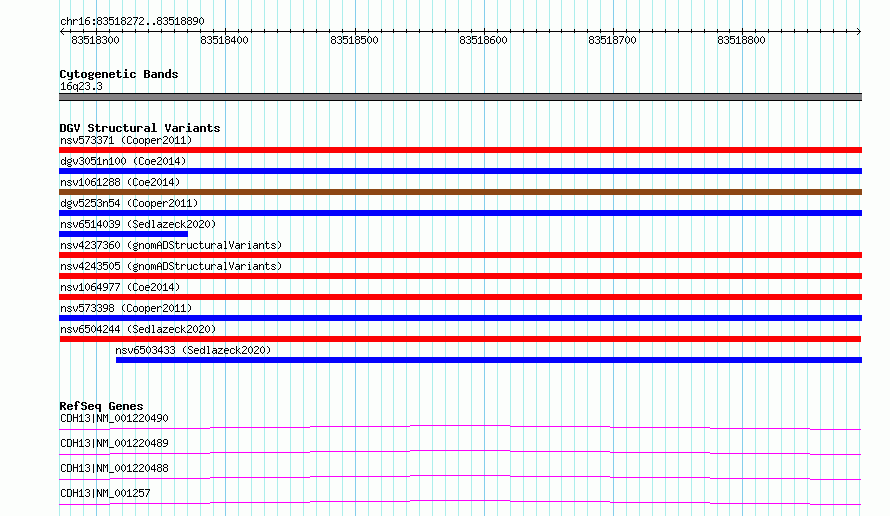Select the CDH13|NM_001220489 transcript label
The width and height of the screenshot is (890, 516).
(x=114, y=443)
